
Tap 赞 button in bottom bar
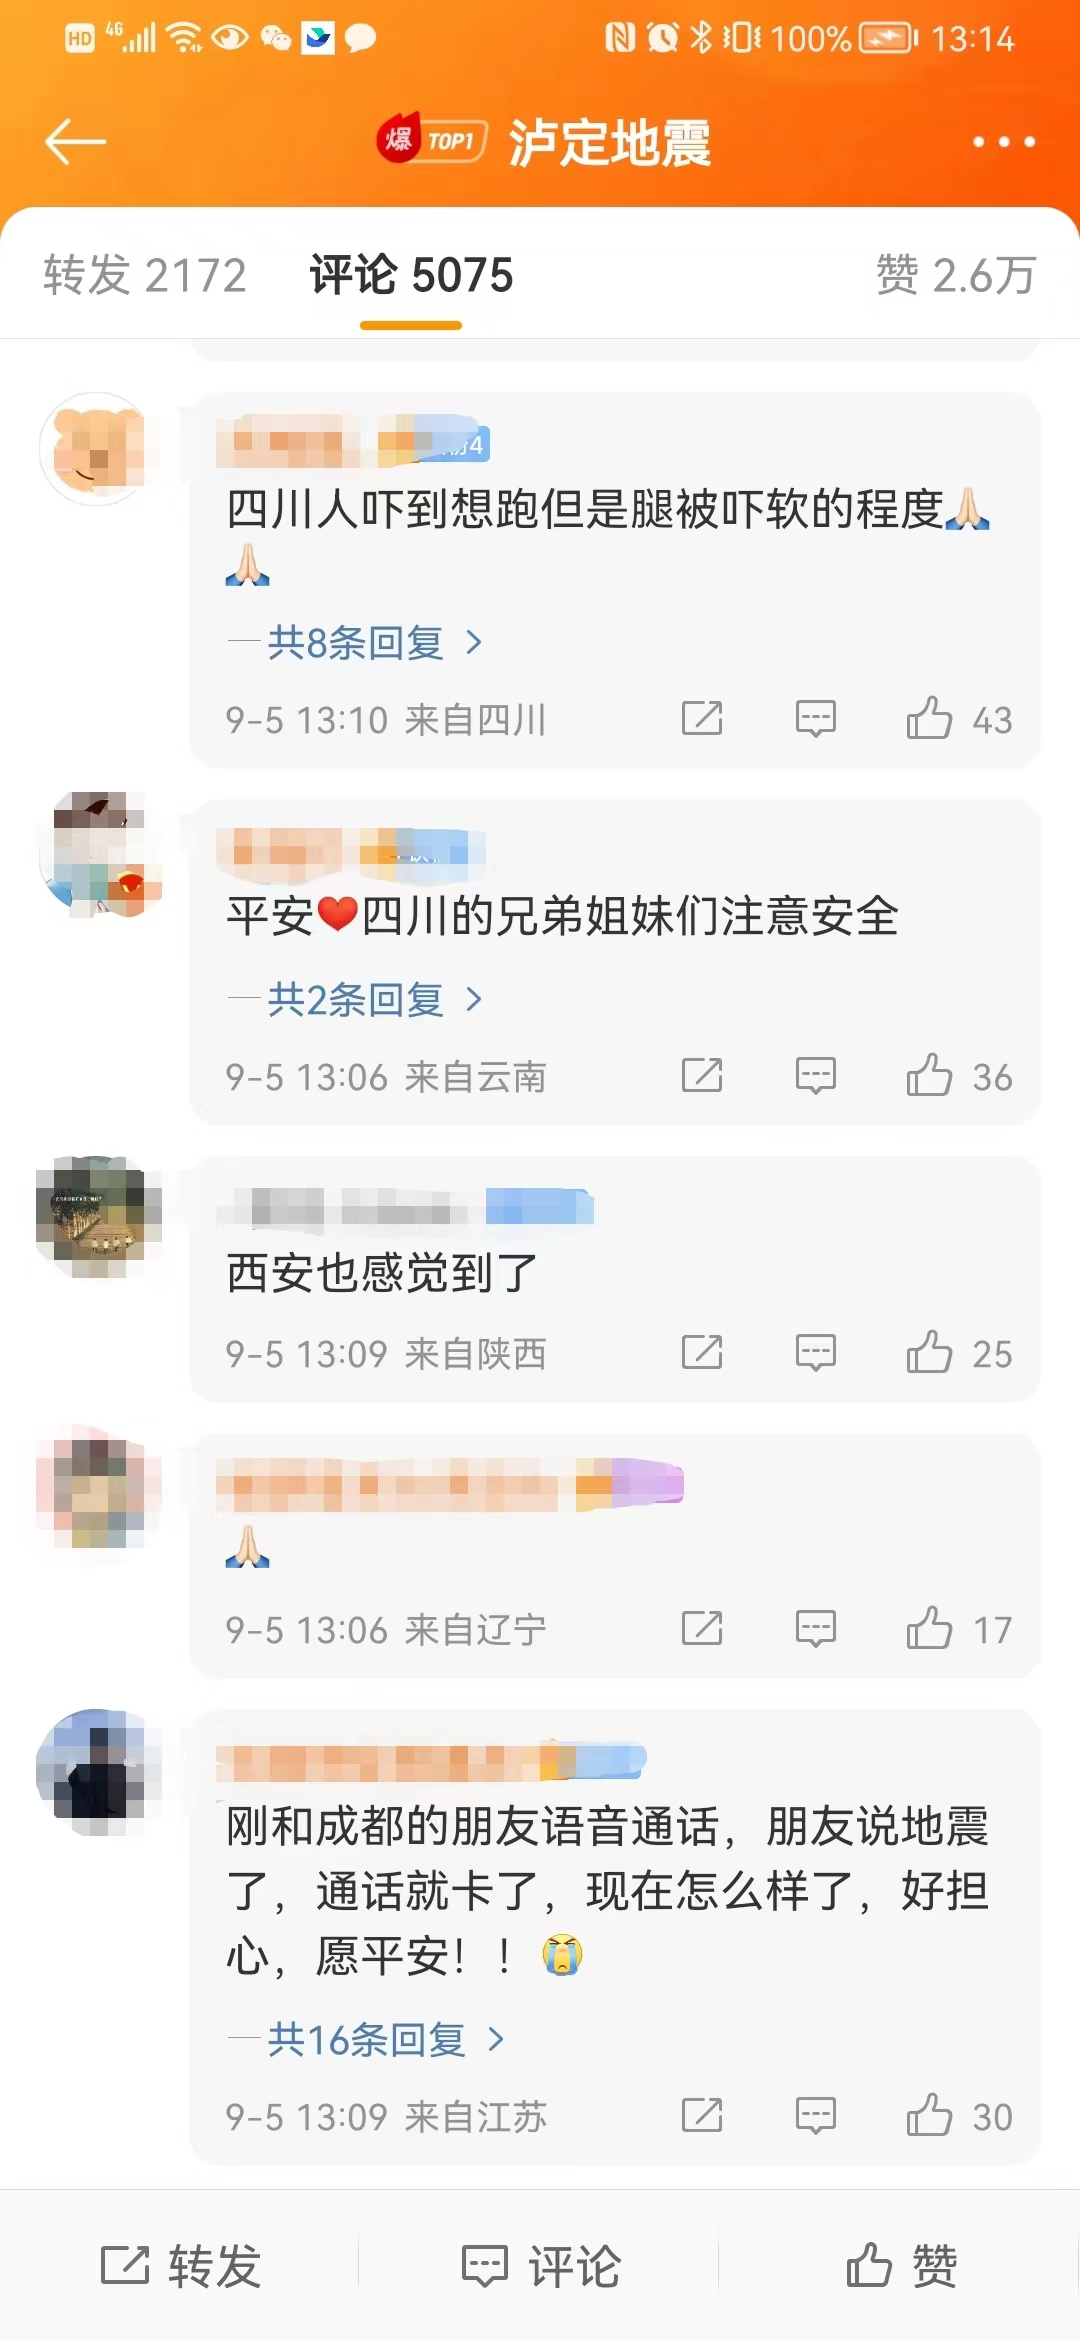click(902, 2265)
